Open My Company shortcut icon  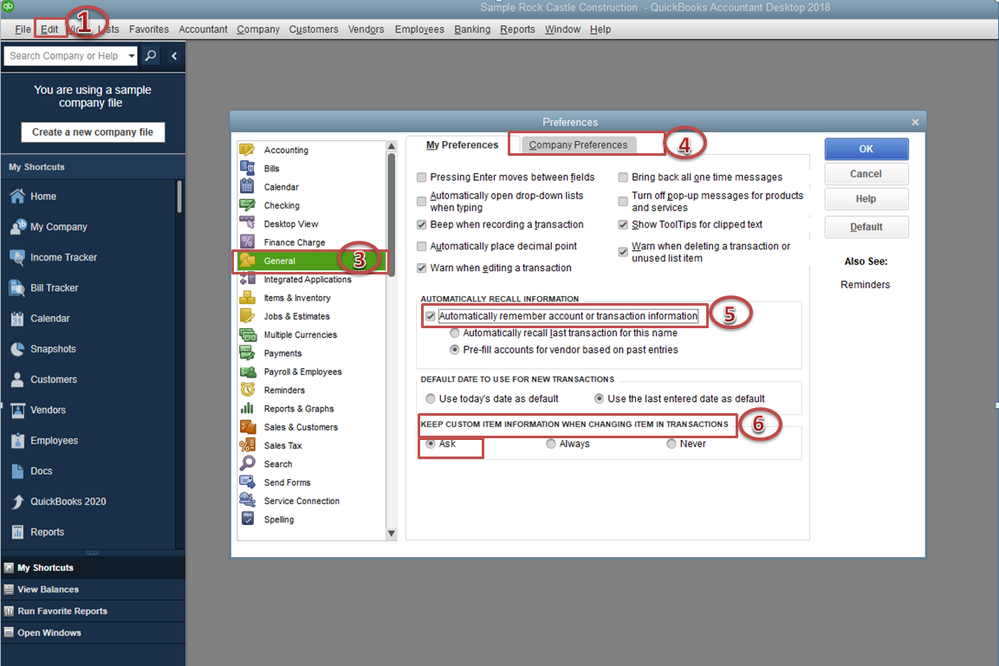[18, 227]
